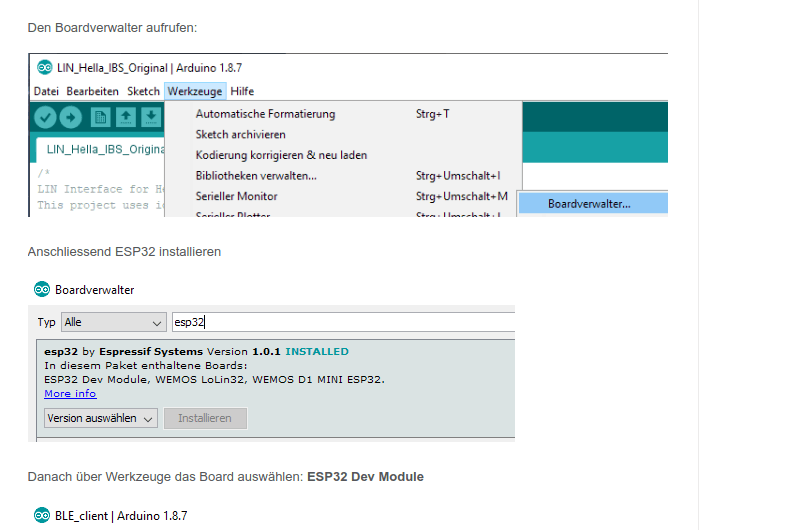Click the esp32 search field
Viewport: 810px width, 530px height.
click(x=344, y=322)
